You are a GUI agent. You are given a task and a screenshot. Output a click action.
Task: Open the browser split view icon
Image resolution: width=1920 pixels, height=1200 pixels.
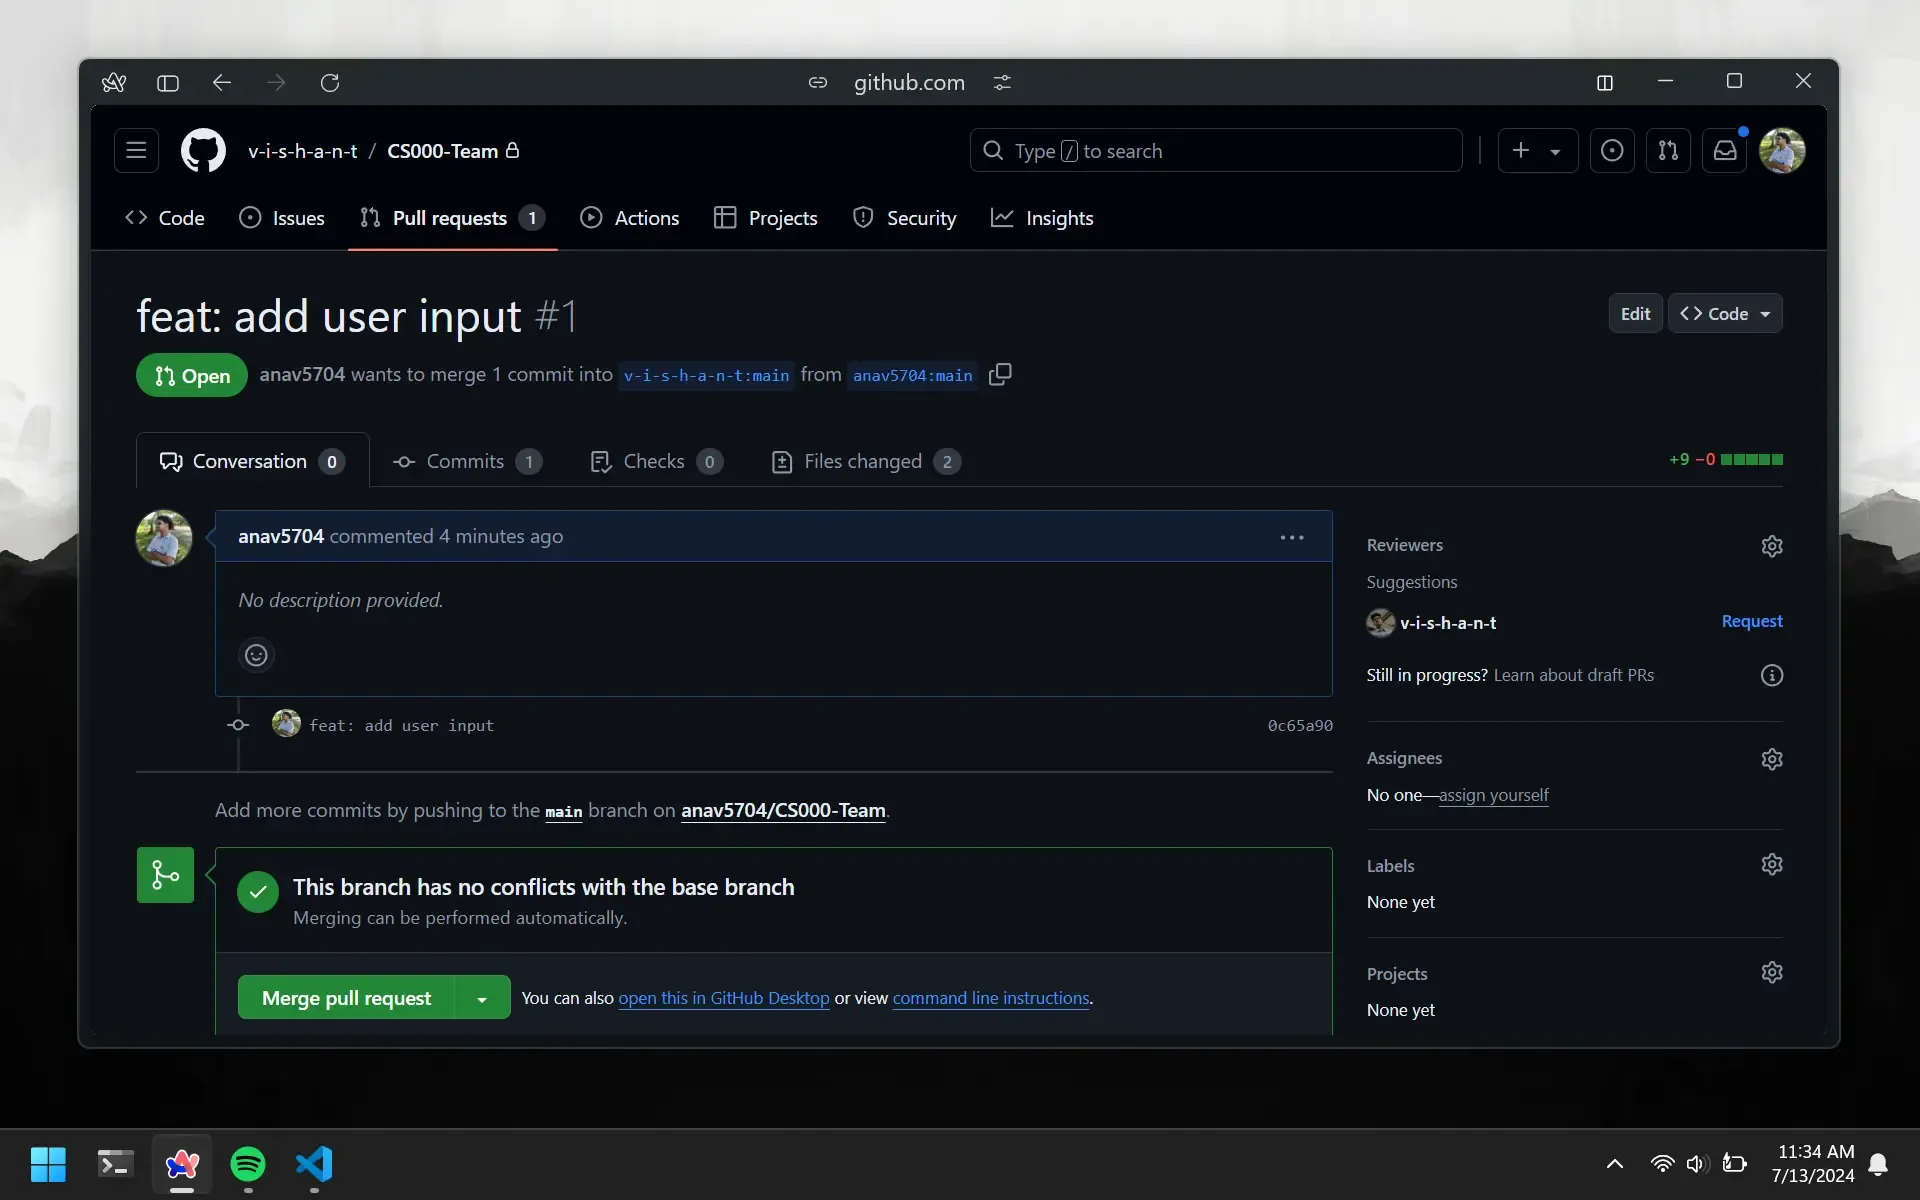pyautogui.click(x=1605, y=83)
